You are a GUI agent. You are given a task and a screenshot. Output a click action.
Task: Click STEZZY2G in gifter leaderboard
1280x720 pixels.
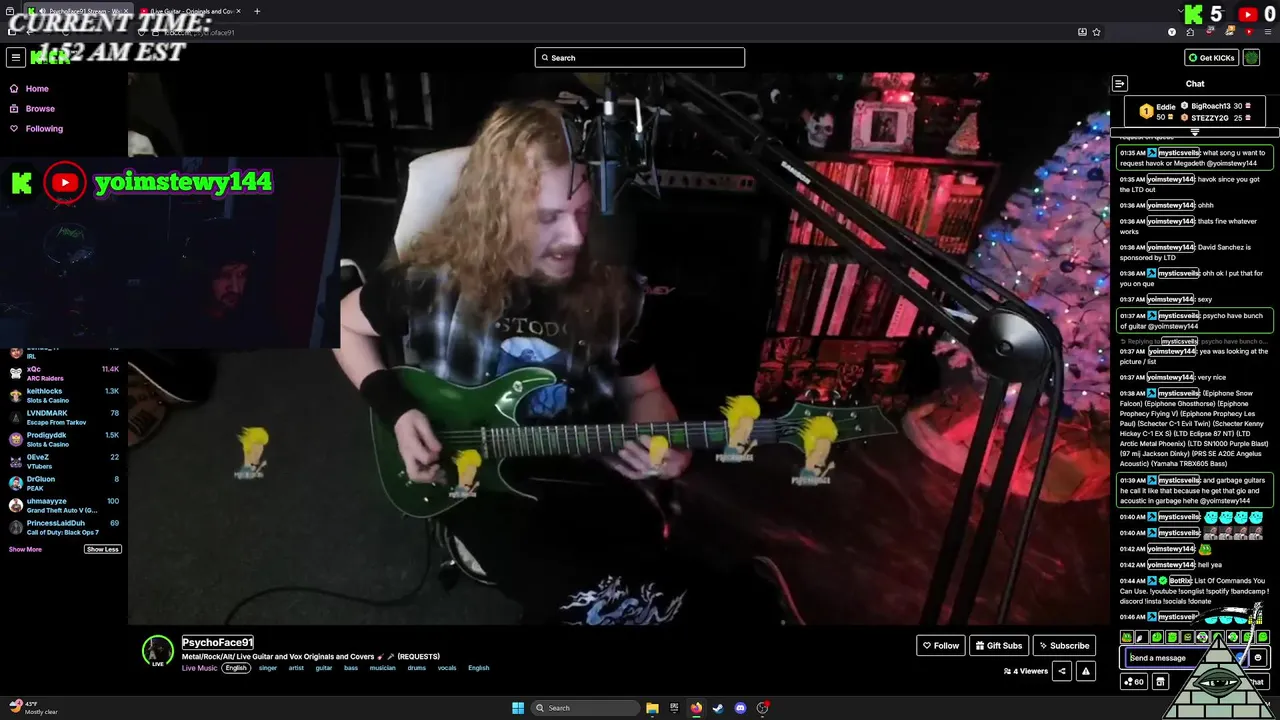[x=1210, y=118]
